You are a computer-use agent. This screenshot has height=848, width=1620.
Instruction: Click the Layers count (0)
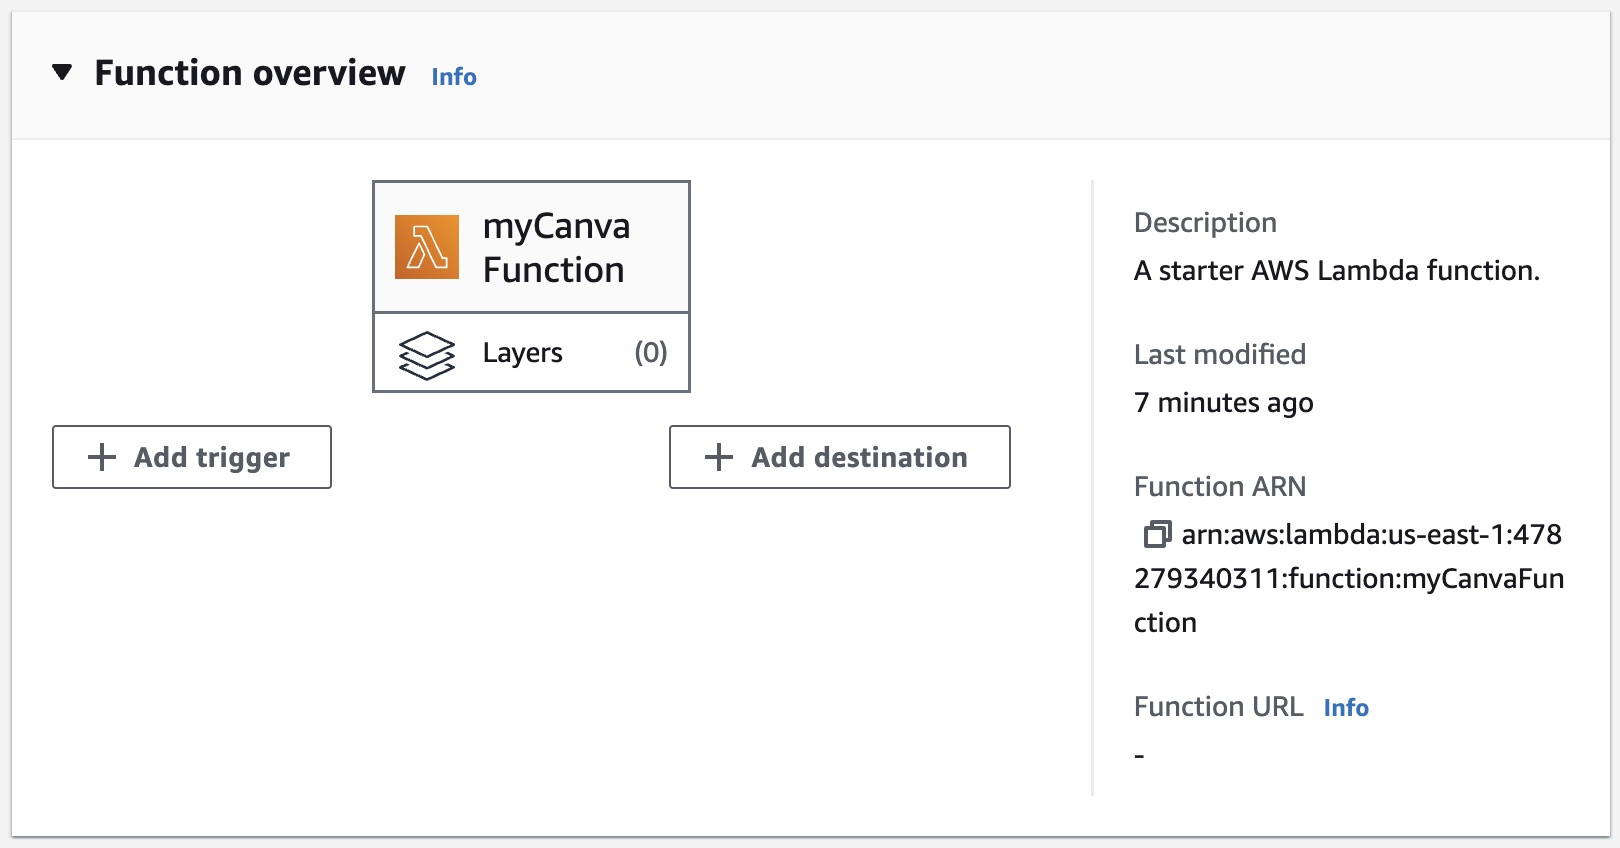[x=651, y=352]
